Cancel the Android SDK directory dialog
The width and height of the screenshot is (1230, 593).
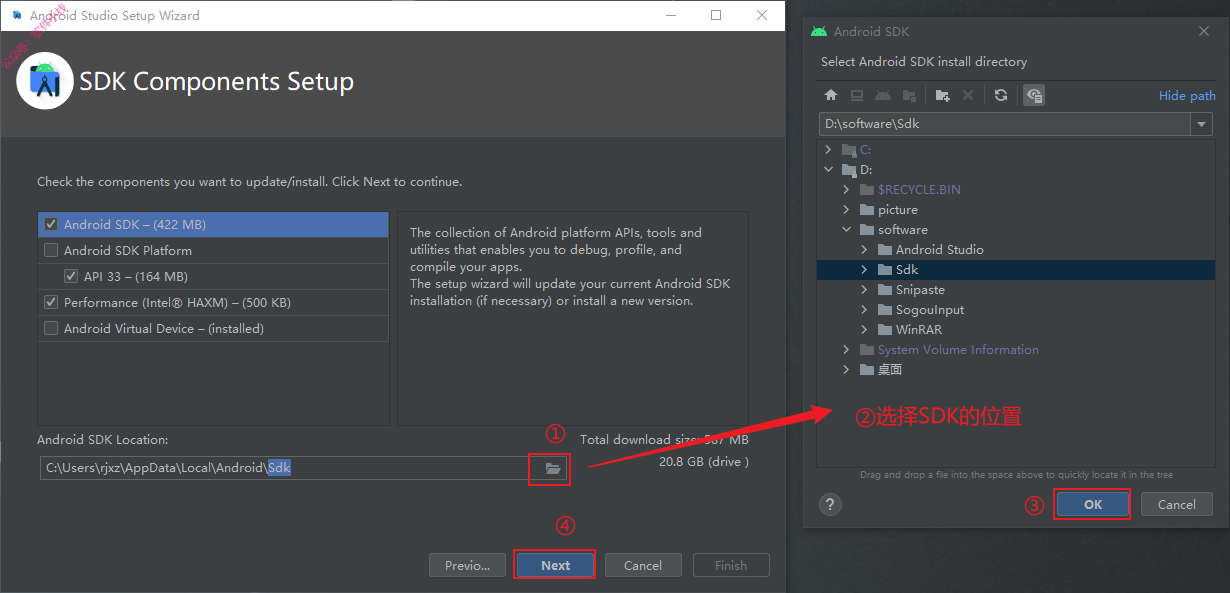pos(1177,504)
